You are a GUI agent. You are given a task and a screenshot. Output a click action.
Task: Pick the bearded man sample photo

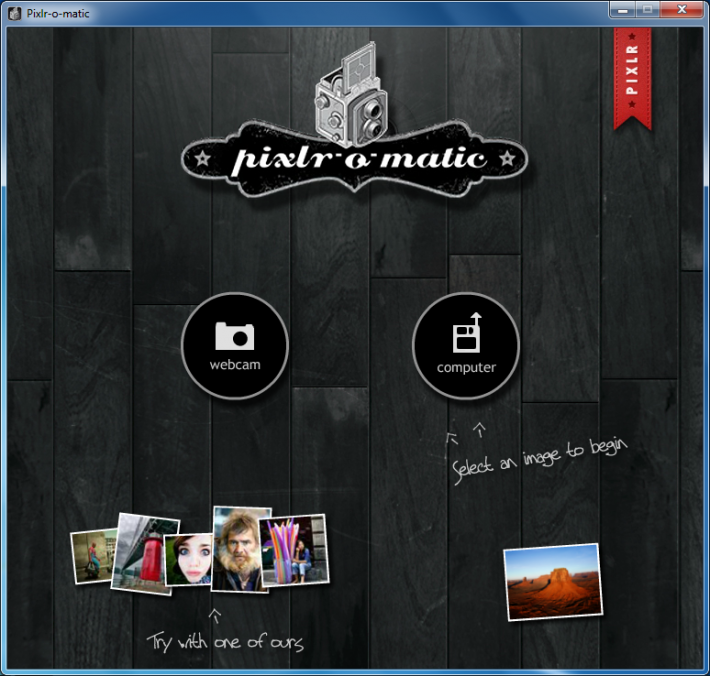point(239,549)
